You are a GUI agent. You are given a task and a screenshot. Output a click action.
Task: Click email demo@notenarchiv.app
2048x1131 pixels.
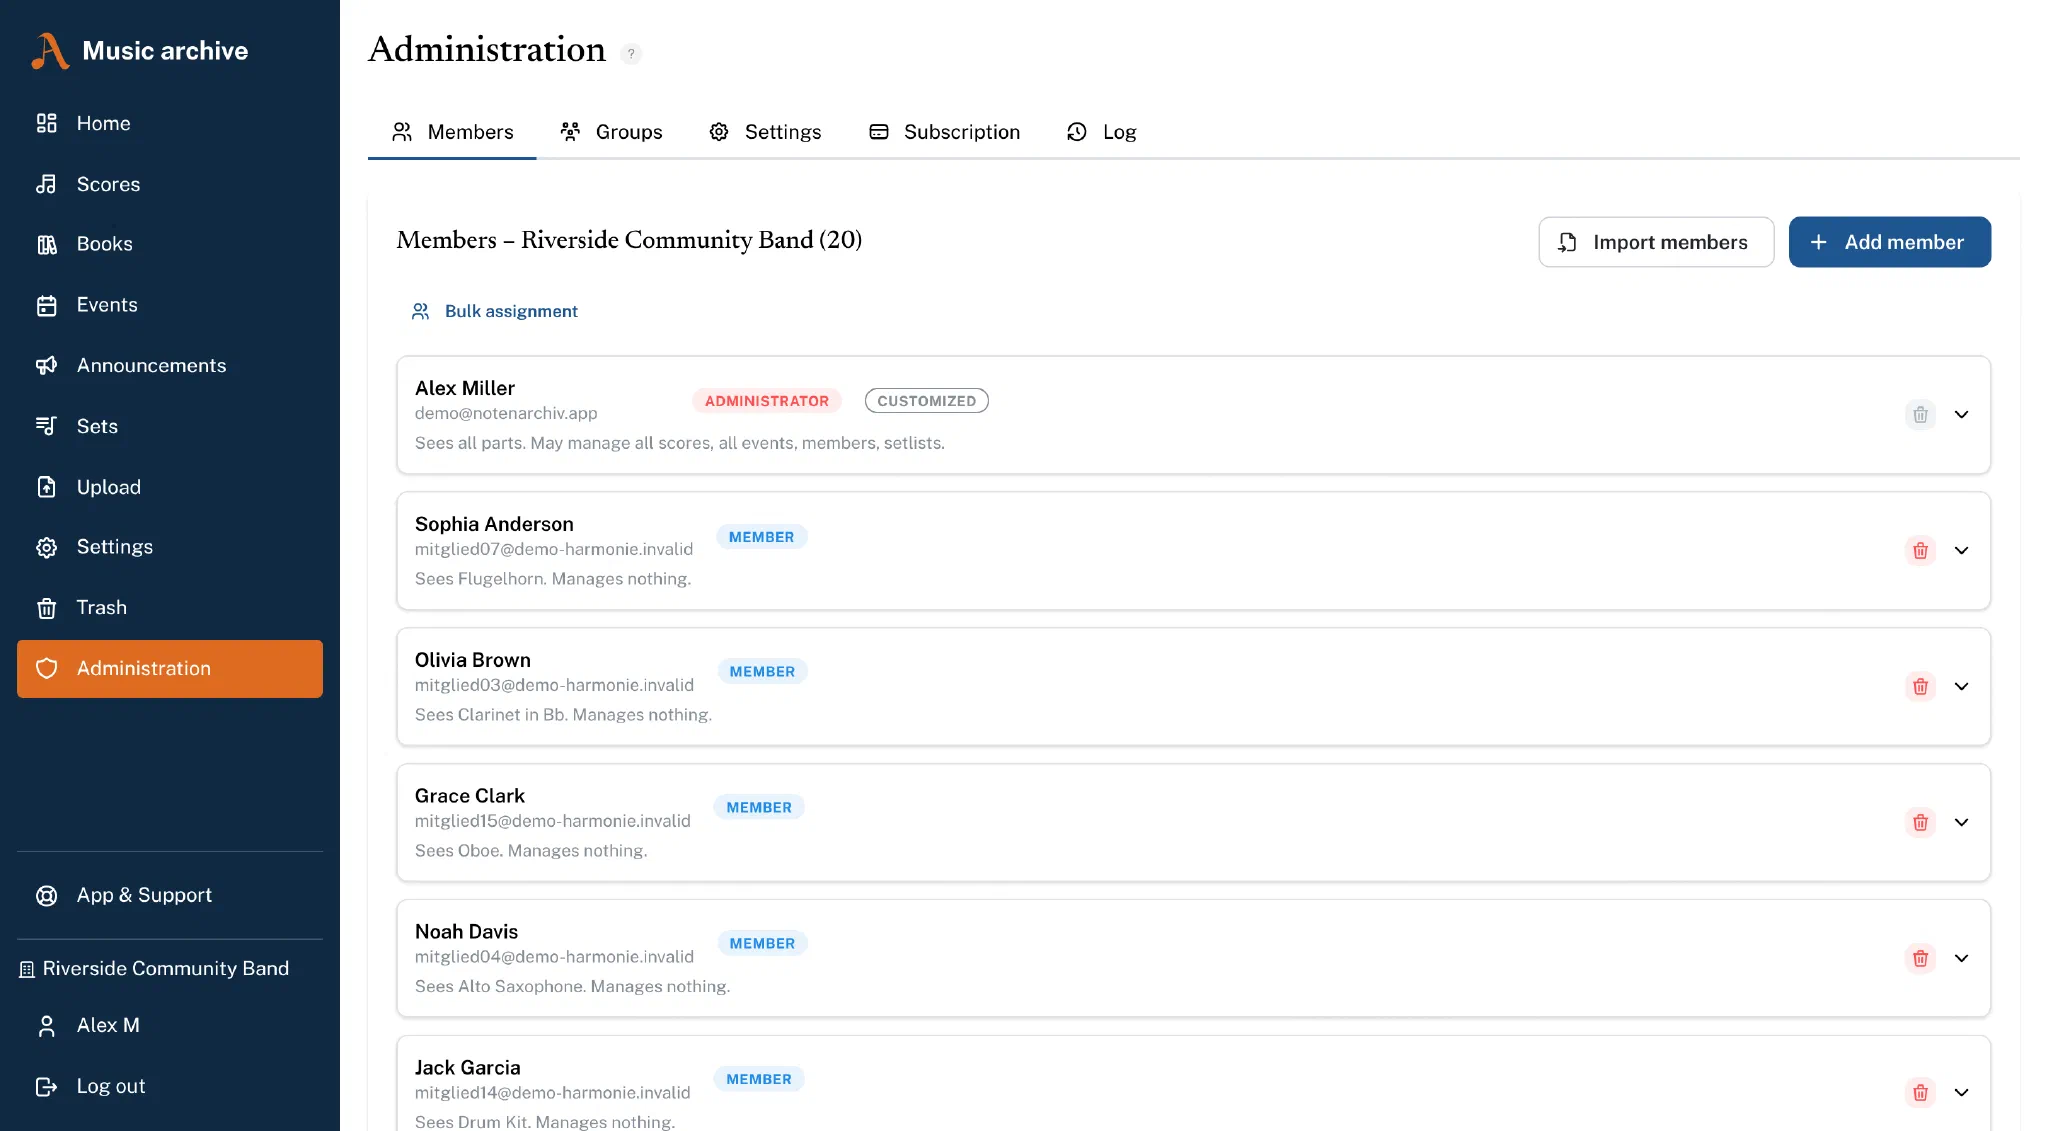tap(506, 413)
